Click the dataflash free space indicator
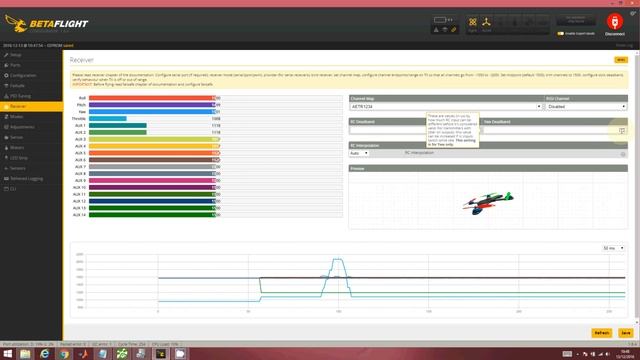640x360 pixels. [576, 20]
